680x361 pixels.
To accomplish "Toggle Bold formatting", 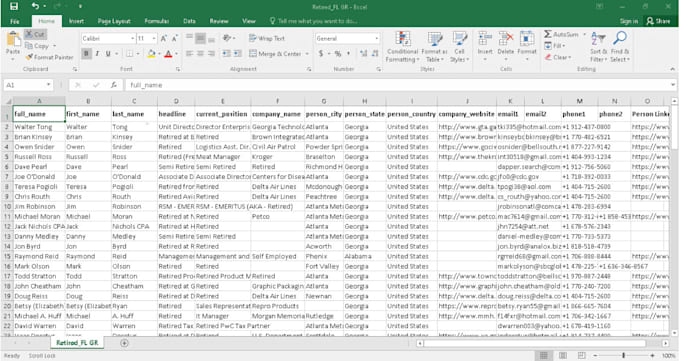I will (x=86, y=53).
